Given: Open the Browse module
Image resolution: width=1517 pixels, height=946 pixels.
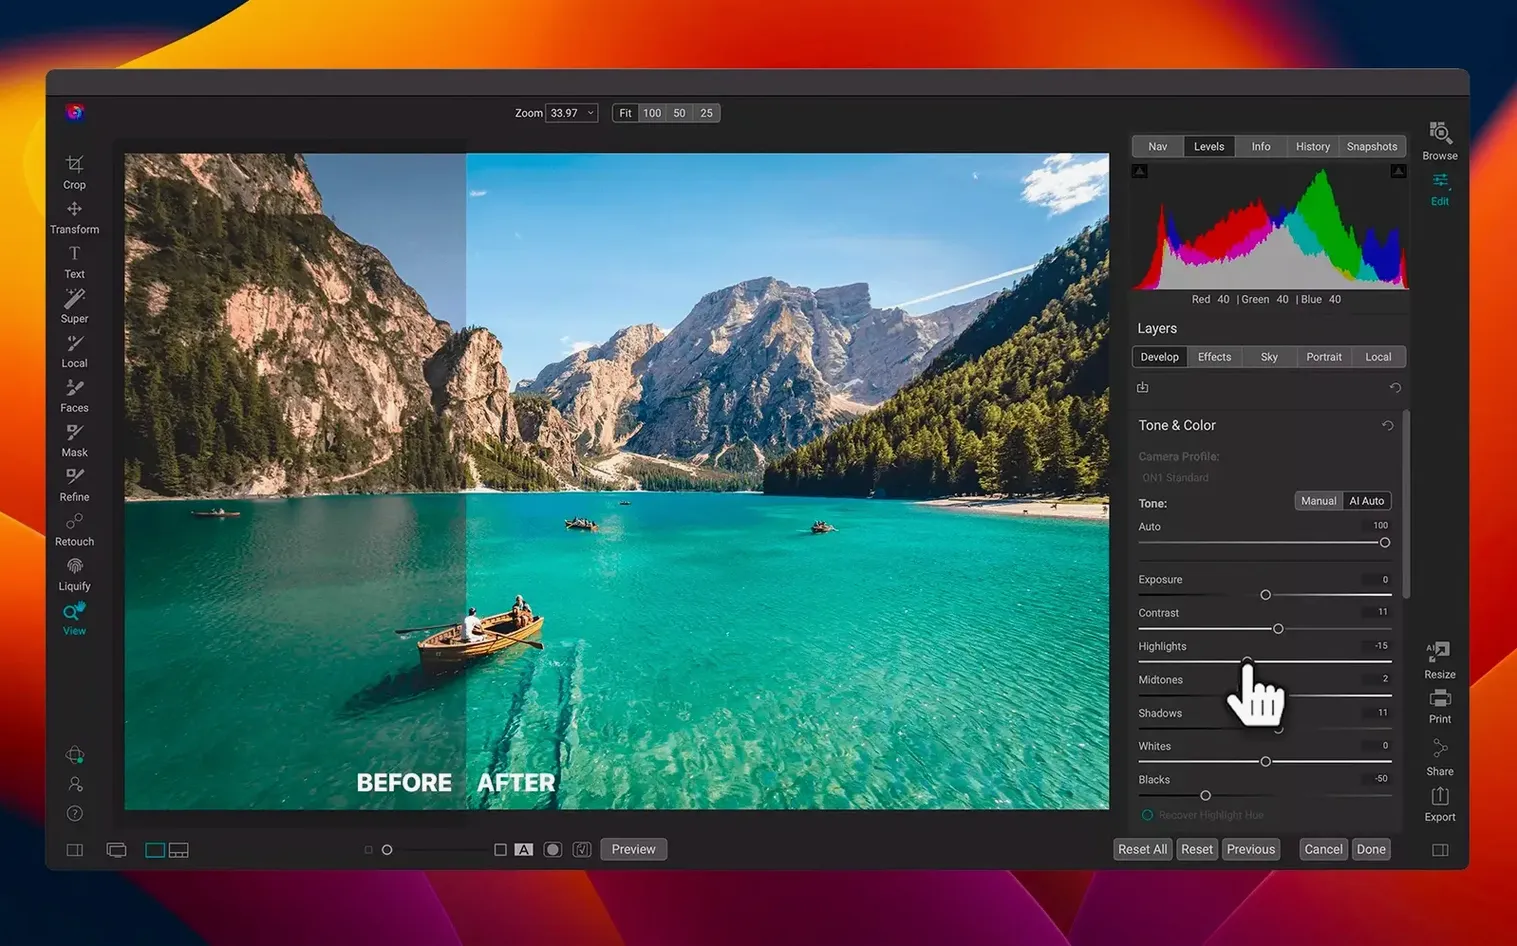Looking at the screenshot, I should [1440, 141].
